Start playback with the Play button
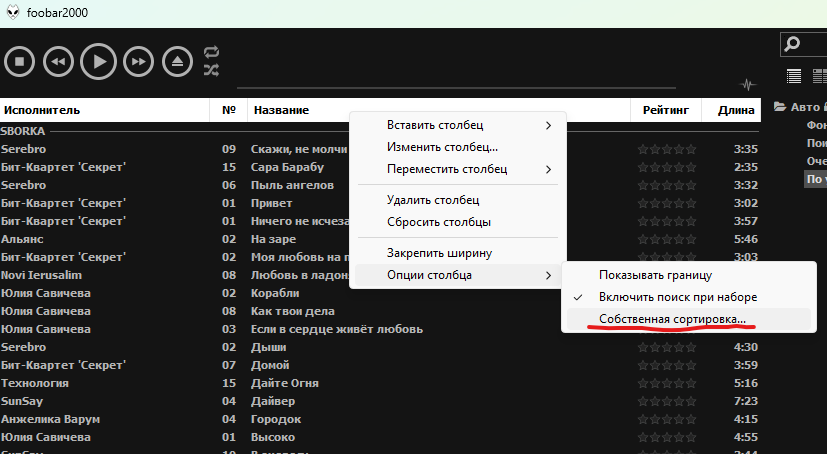Image resolution: width=827 pixels, height=454 pixels. tap(98, 62)
